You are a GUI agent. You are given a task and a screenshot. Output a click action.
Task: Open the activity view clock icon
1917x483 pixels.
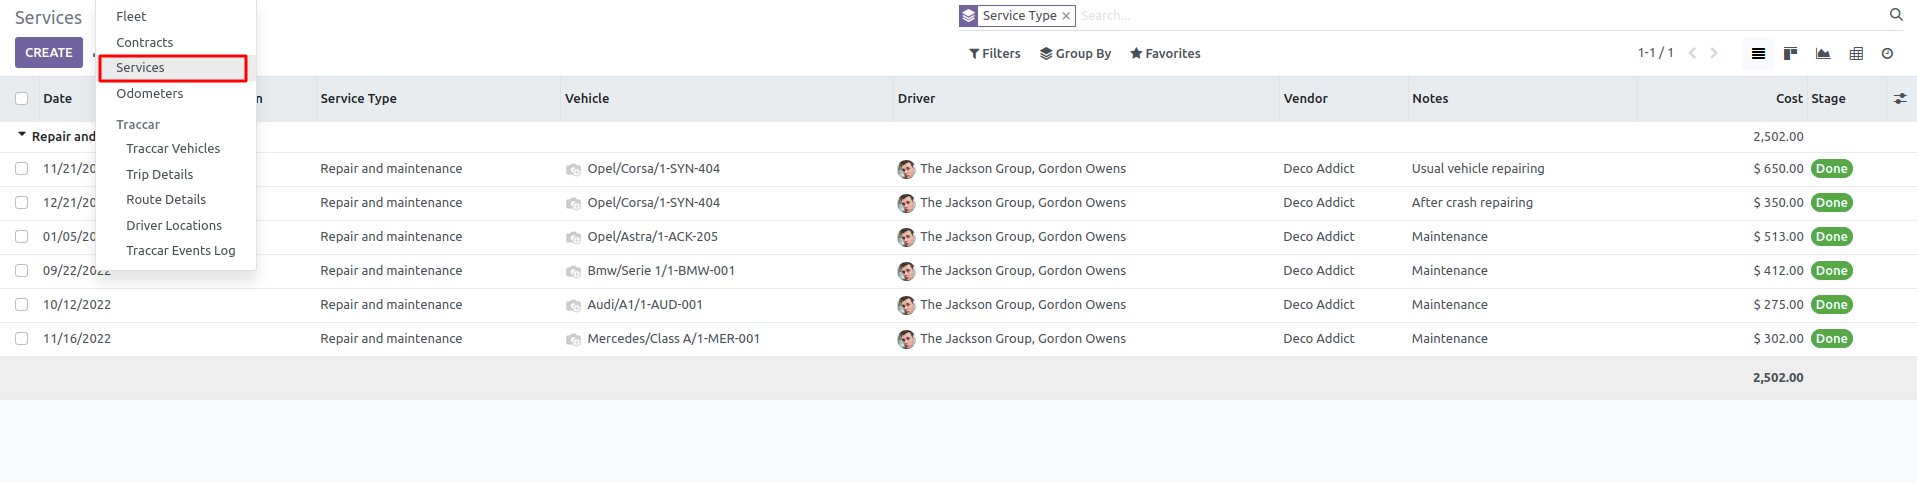tap(1887, 54)
